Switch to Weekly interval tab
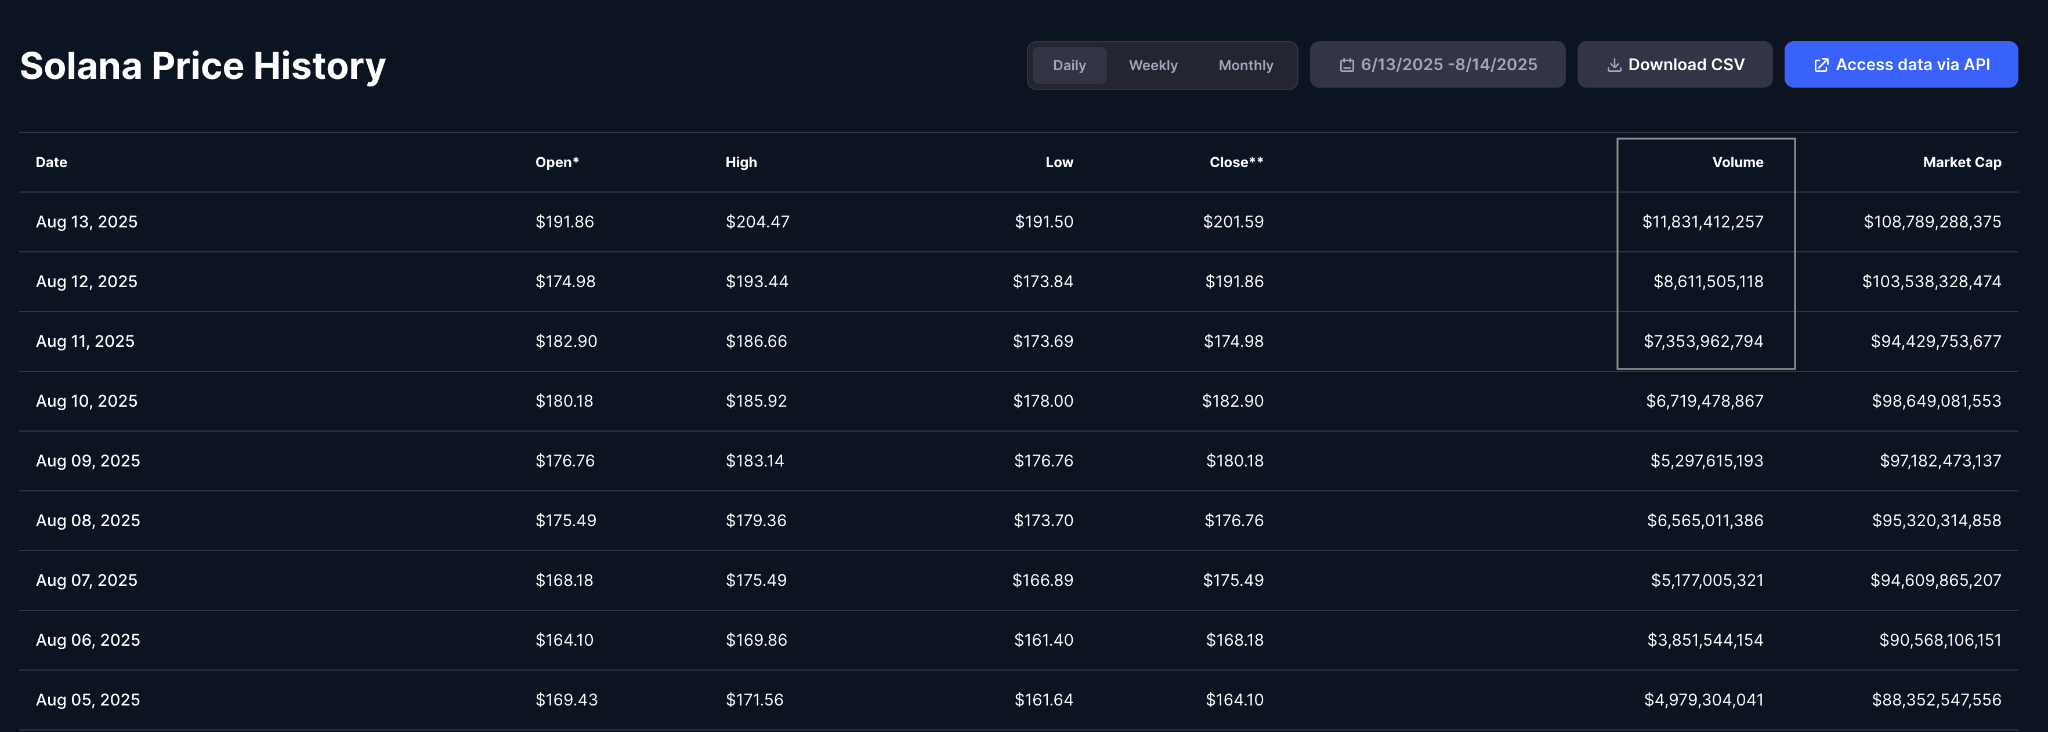2048x732 pixels. point(1153,65)
